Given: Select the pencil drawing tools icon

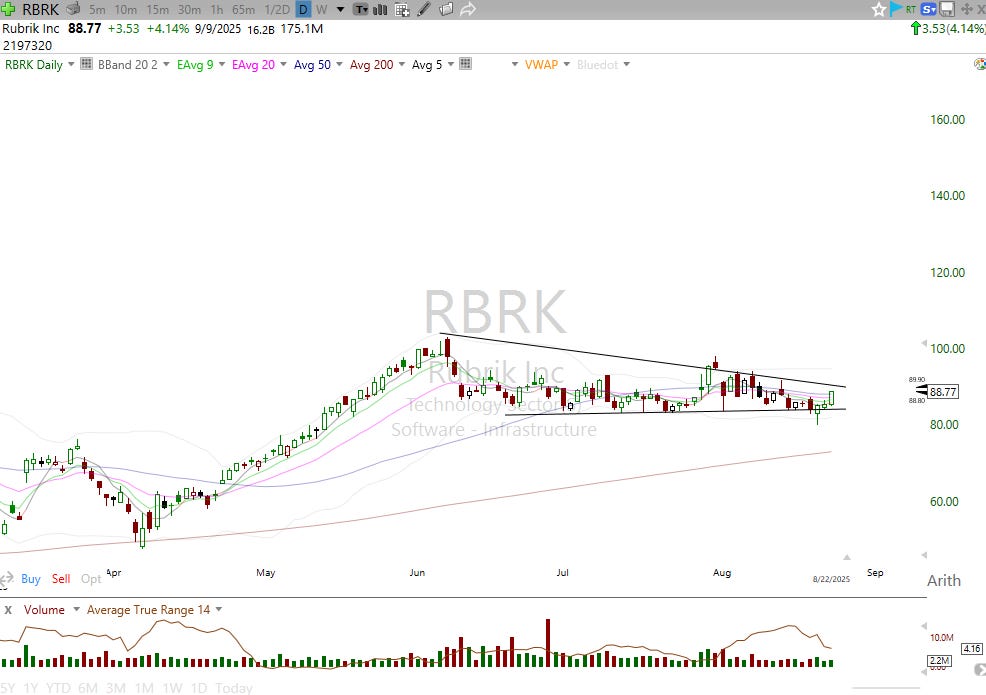Looking at the screenshot, I should click(x=424, y=9).
